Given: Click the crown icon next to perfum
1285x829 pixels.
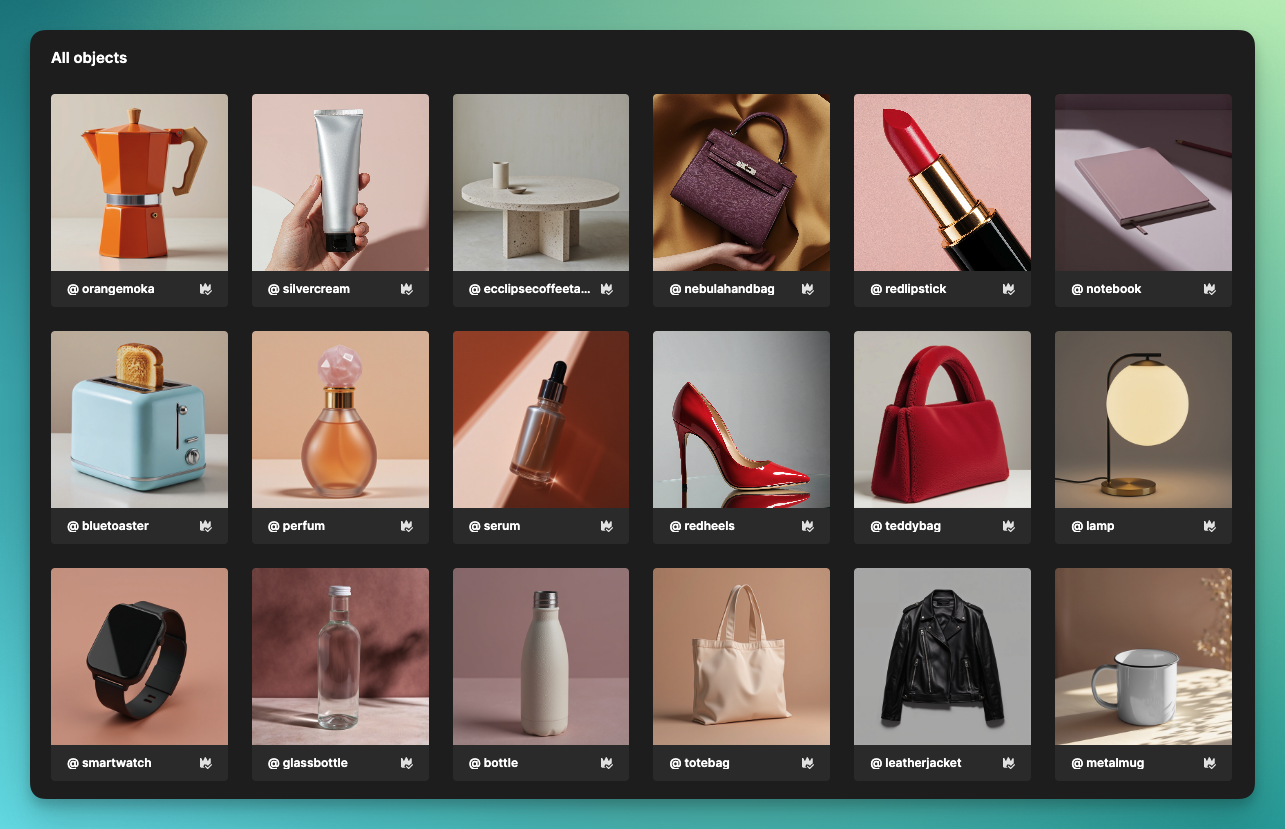Looking at the screenshot, I should [407, 526].
